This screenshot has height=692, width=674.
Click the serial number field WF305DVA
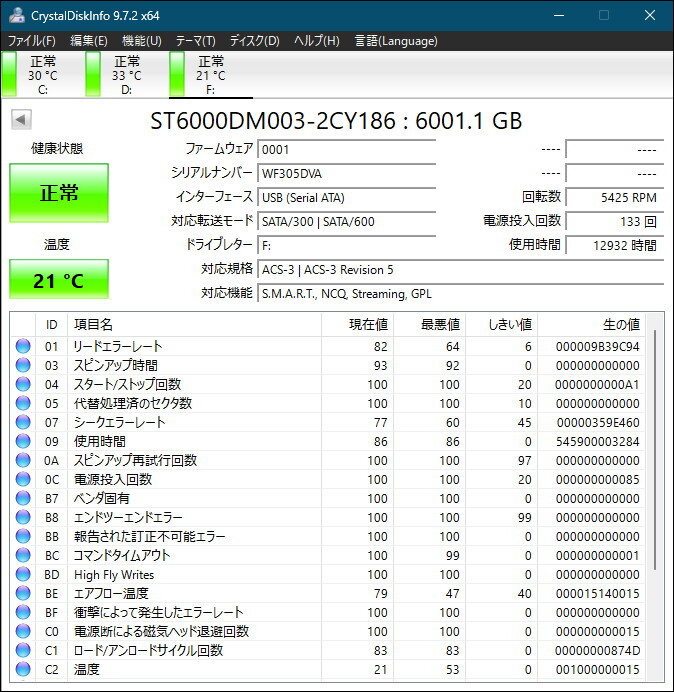point(347,173)
